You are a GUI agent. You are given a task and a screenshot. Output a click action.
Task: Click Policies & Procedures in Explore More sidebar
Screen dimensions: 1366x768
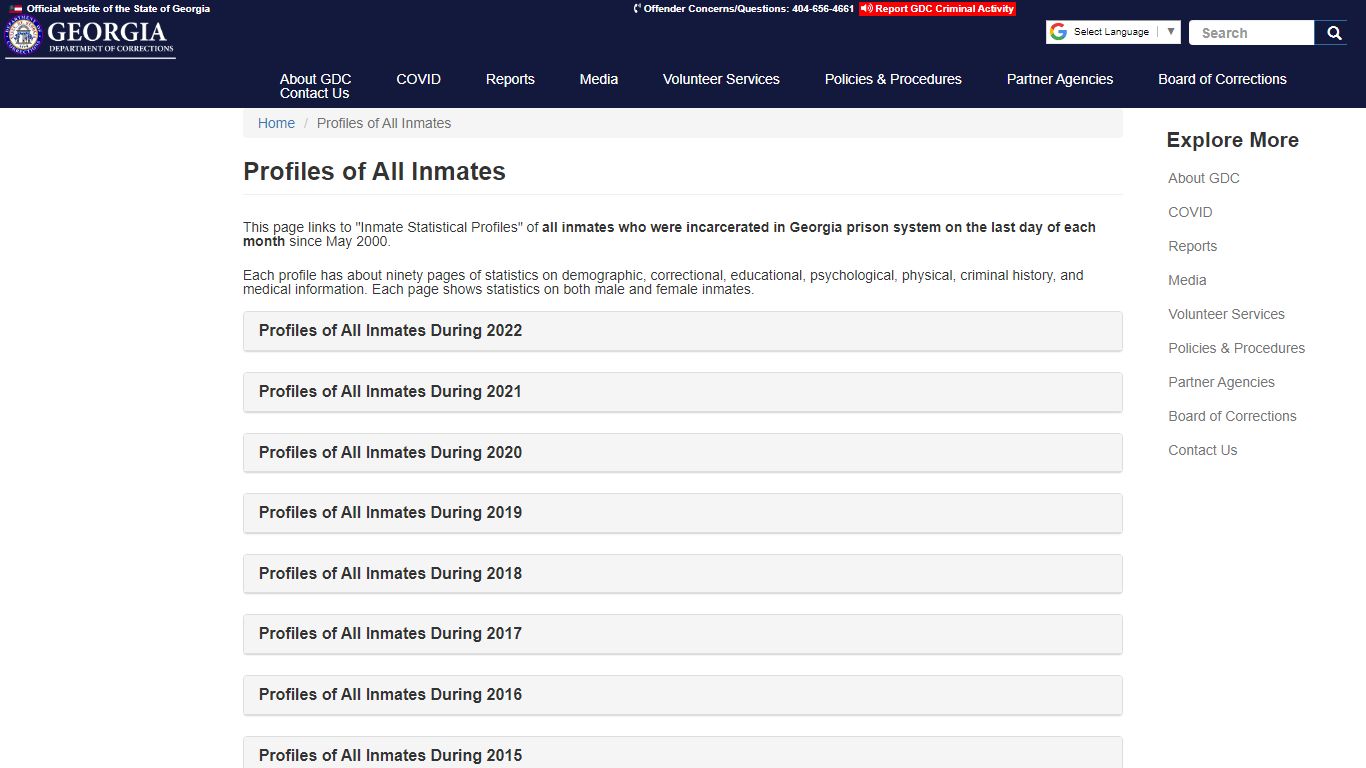point(1237,348)
